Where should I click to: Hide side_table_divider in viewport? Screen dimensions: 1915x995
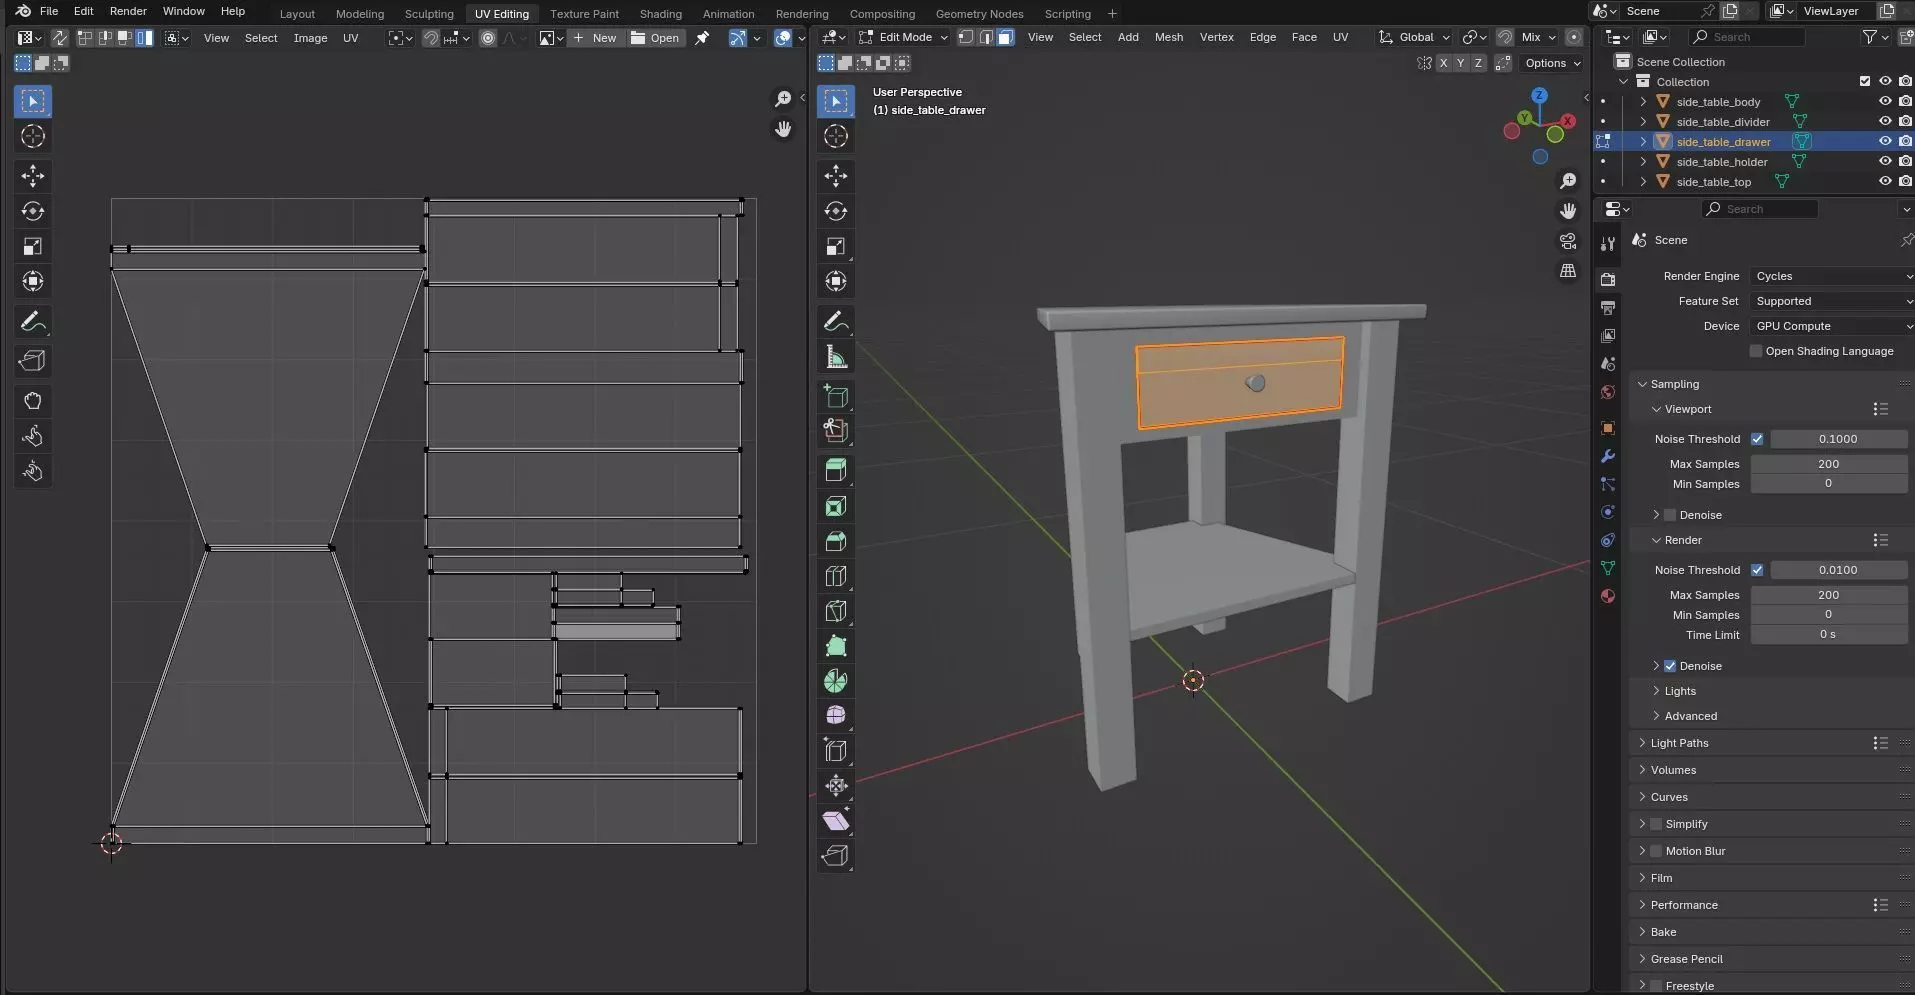click(1885, 121)
